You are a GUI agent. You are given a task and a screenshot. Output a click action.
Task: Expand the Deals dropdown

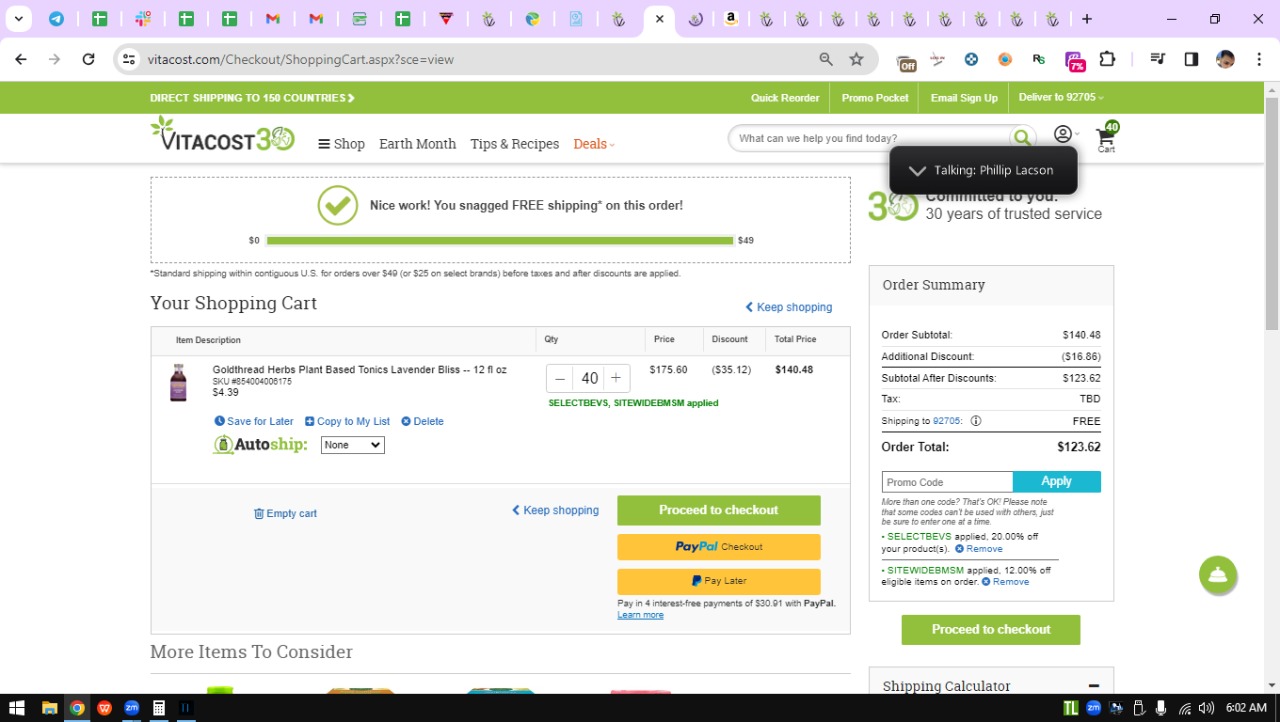594,144
